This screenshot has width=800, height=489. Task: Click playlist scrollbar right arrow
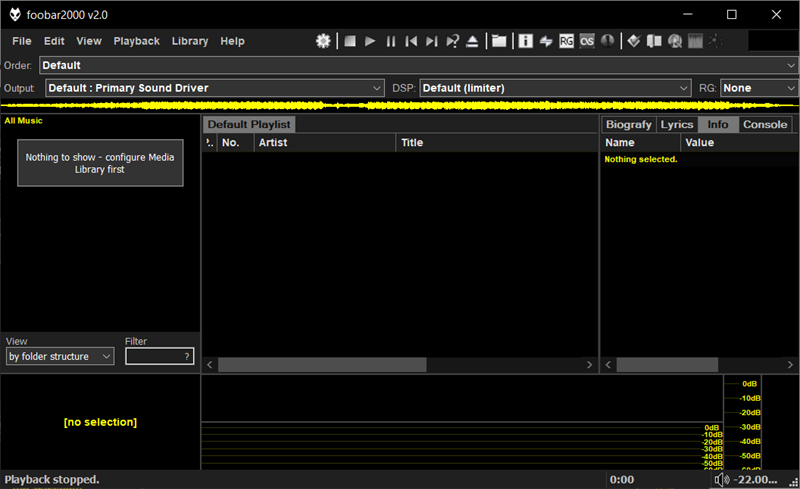[x=589, y=365]
